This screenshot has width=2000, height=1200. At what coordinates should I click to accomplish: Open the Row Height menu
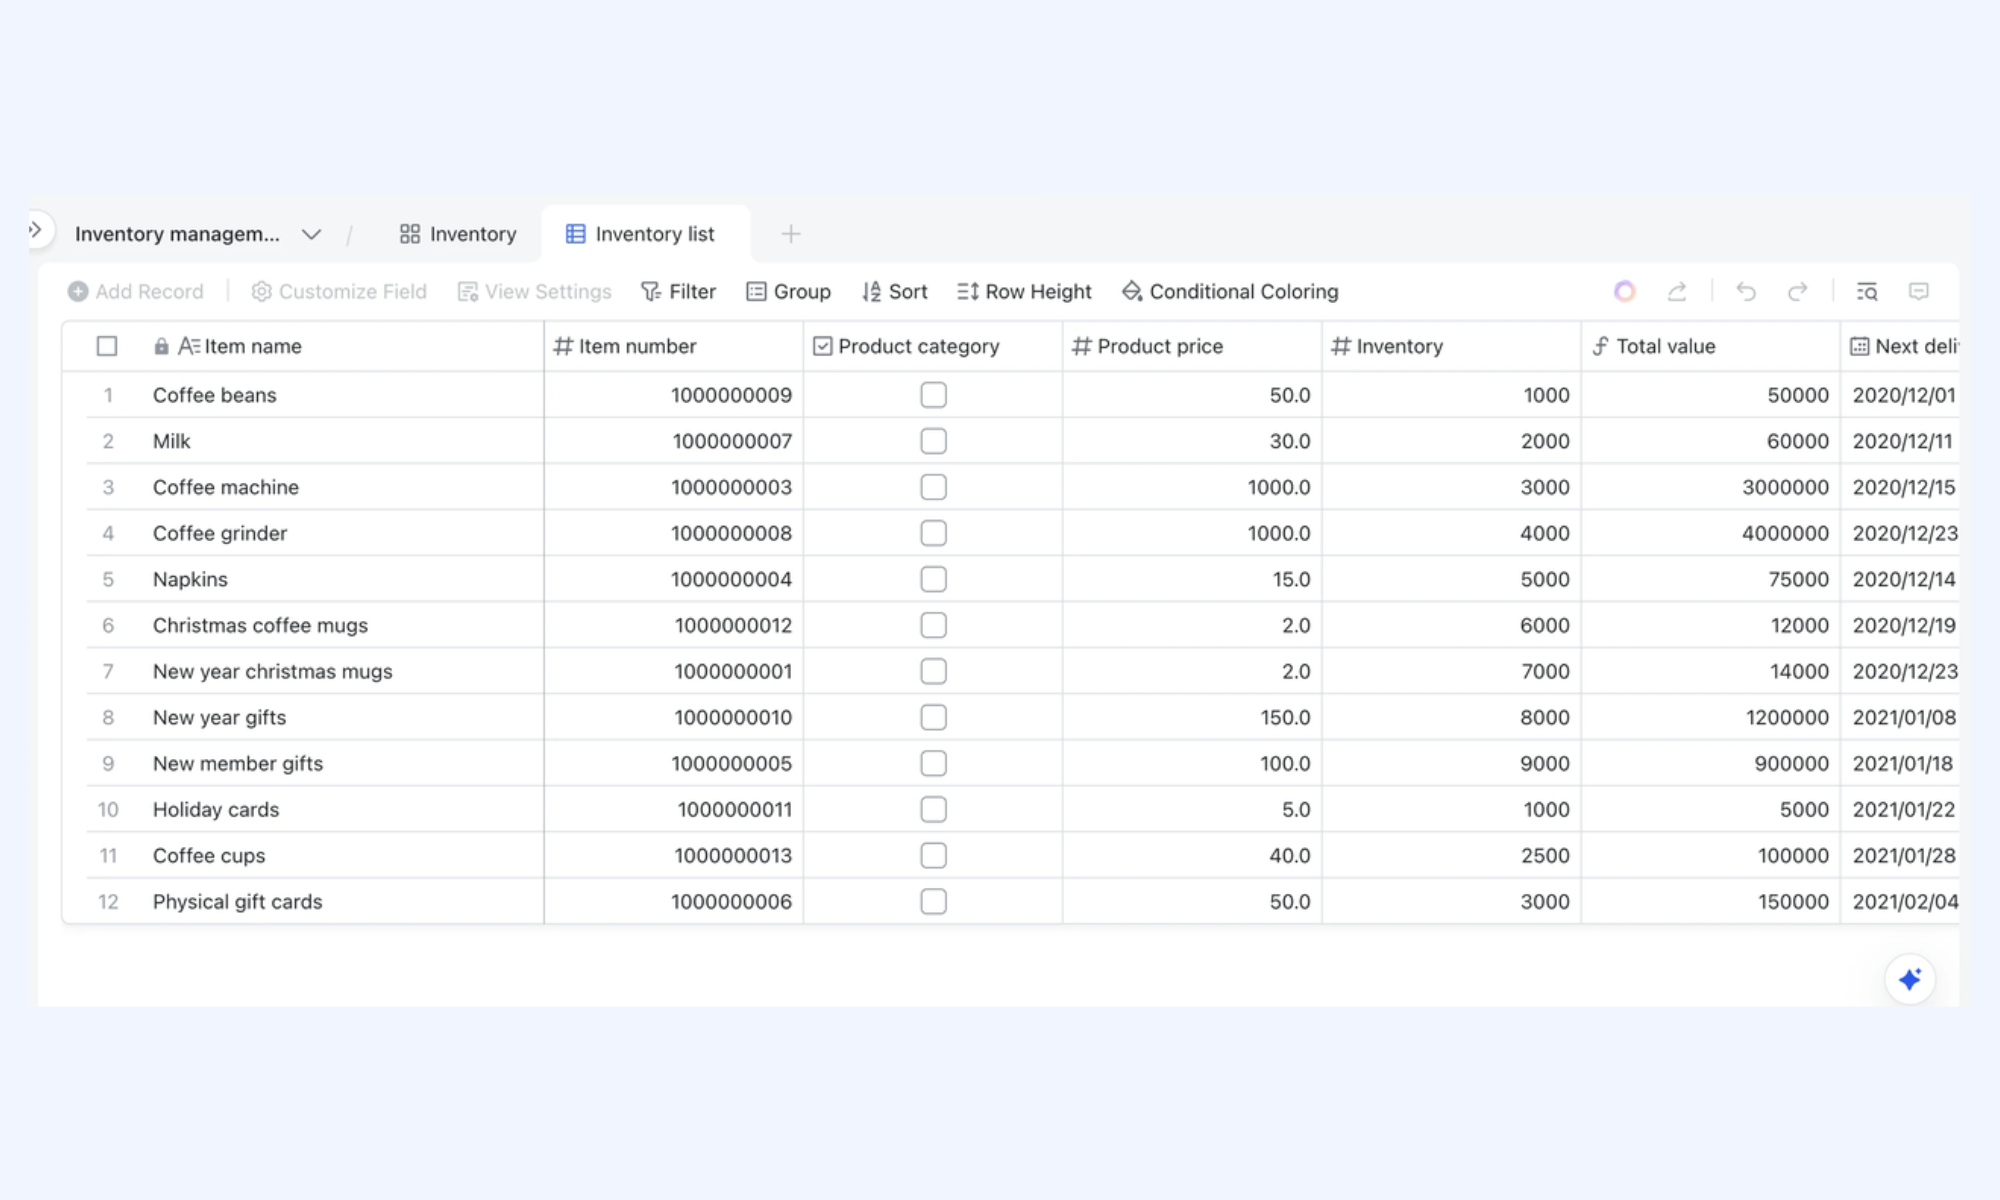click(x=1024, y=291)
